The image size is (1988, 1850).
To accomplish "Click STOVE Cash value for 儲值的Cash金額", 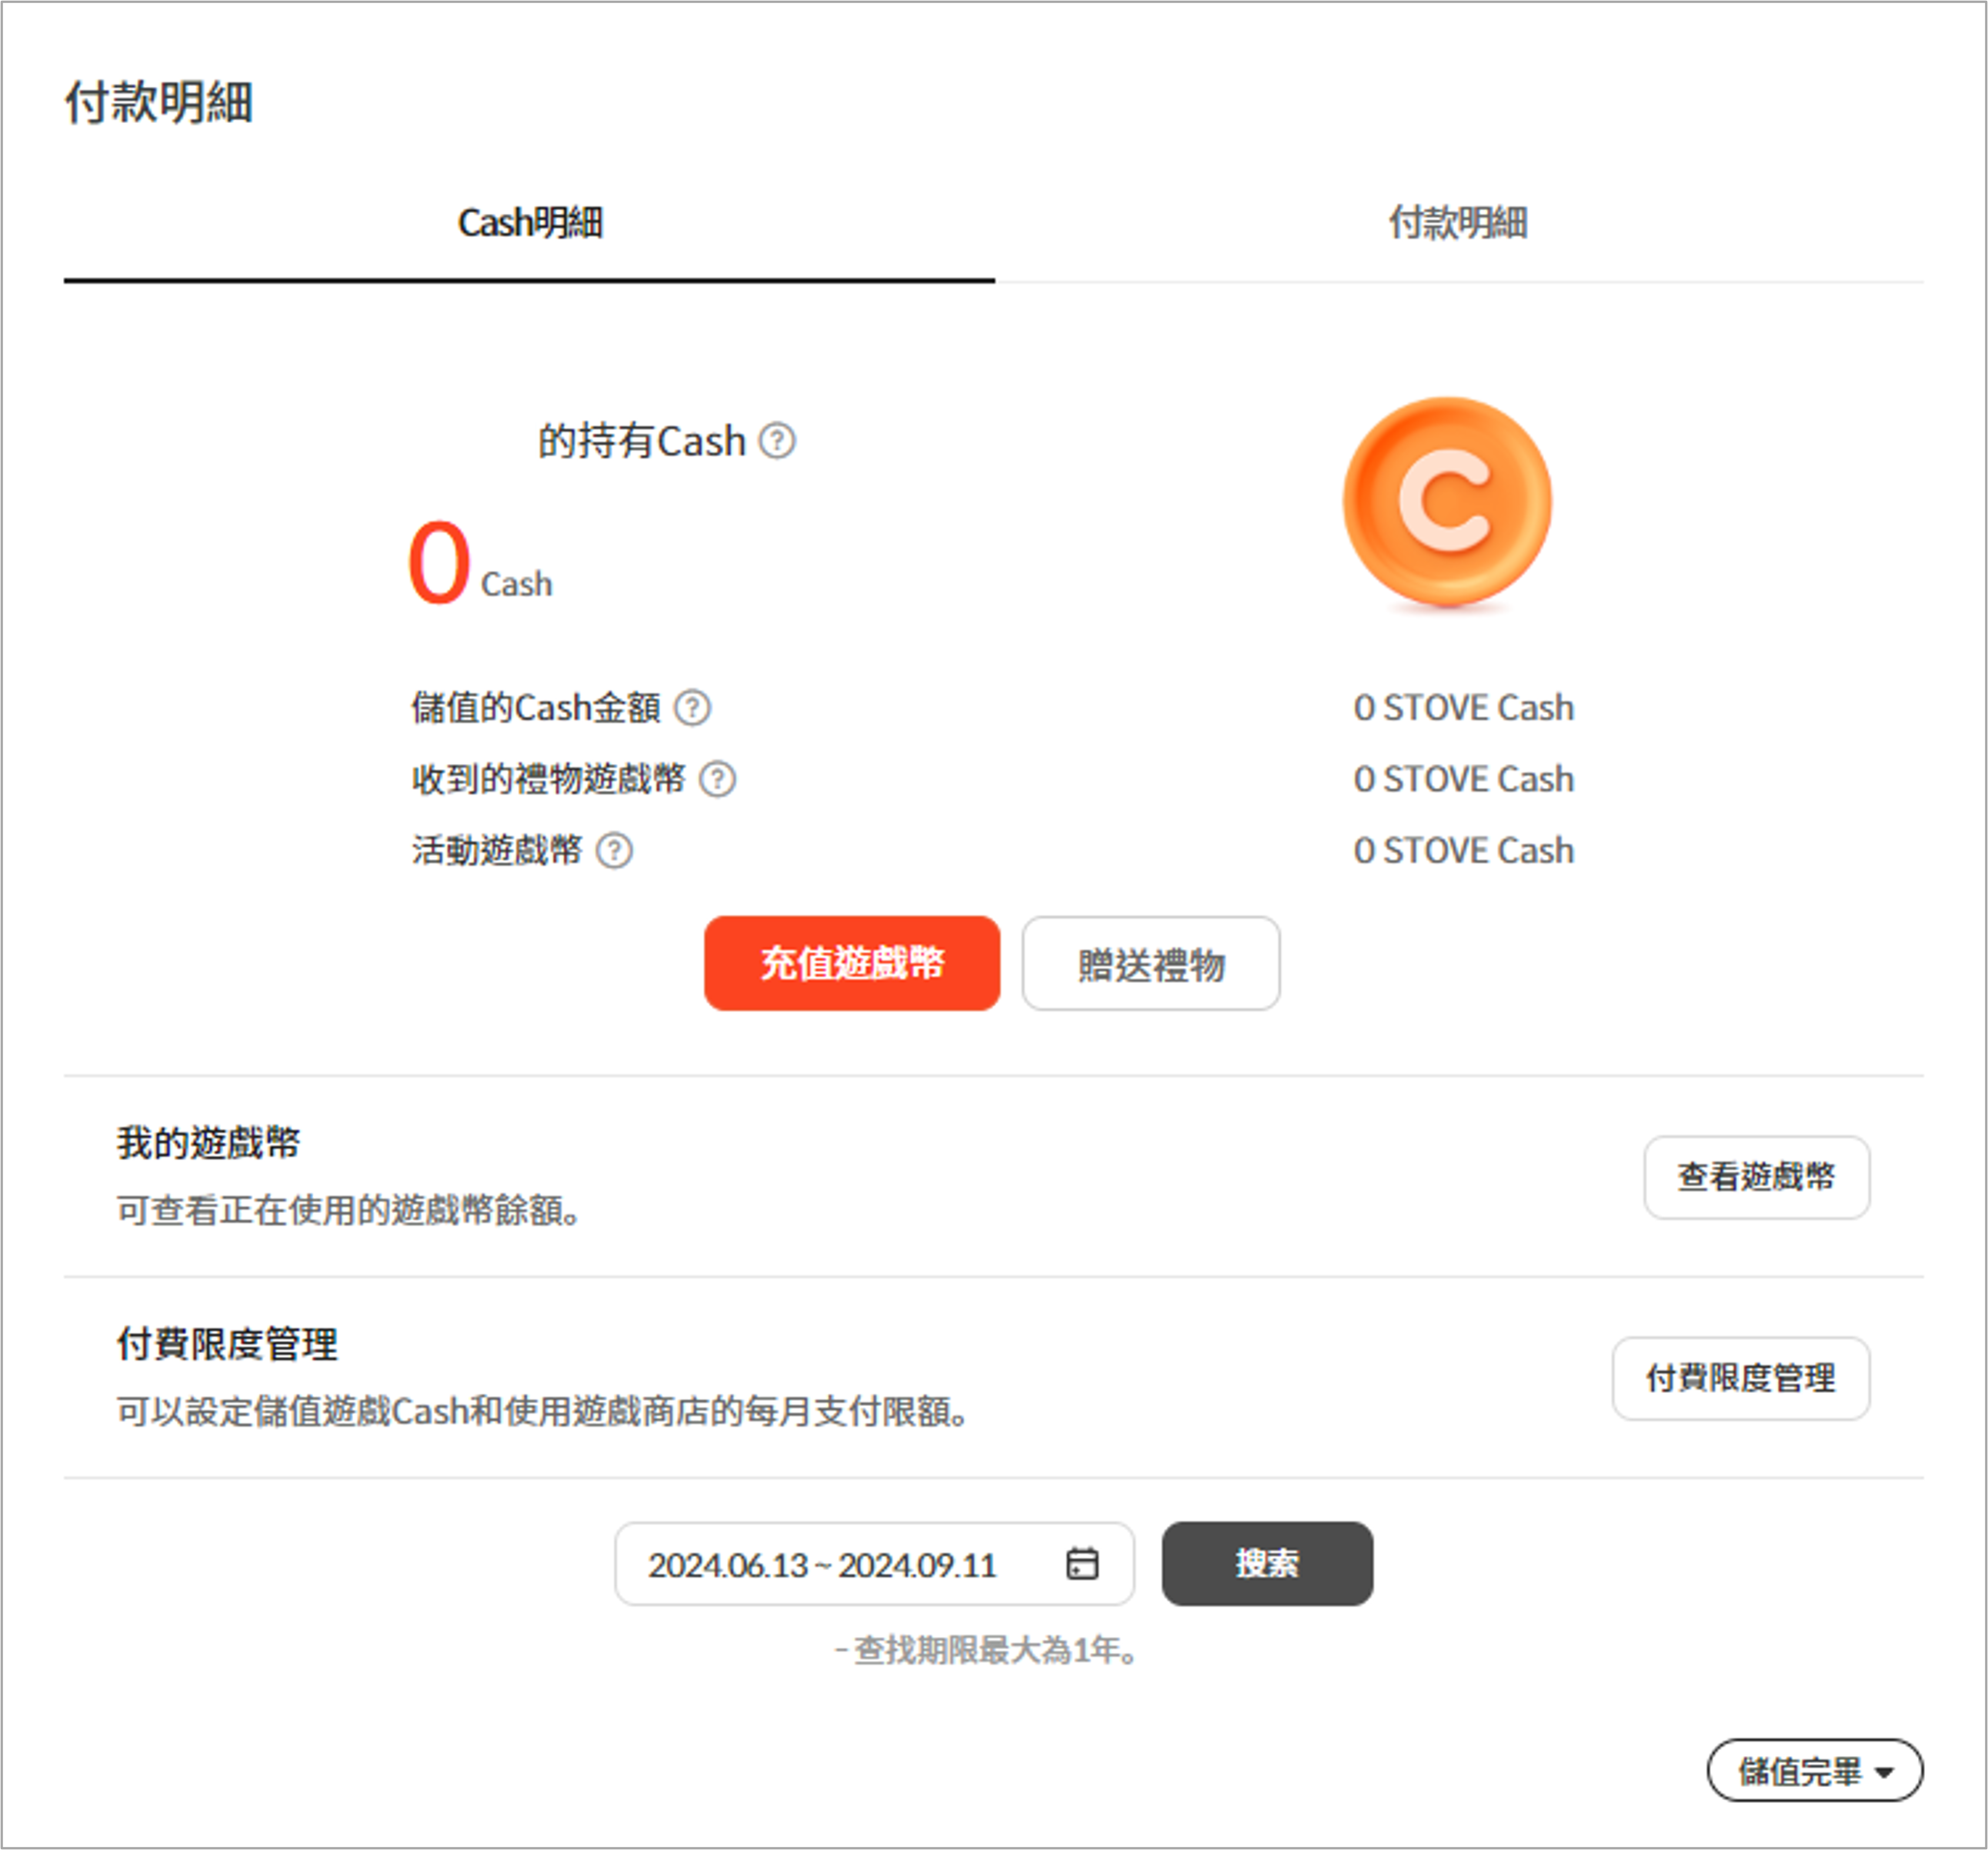I will (1463, 708).
